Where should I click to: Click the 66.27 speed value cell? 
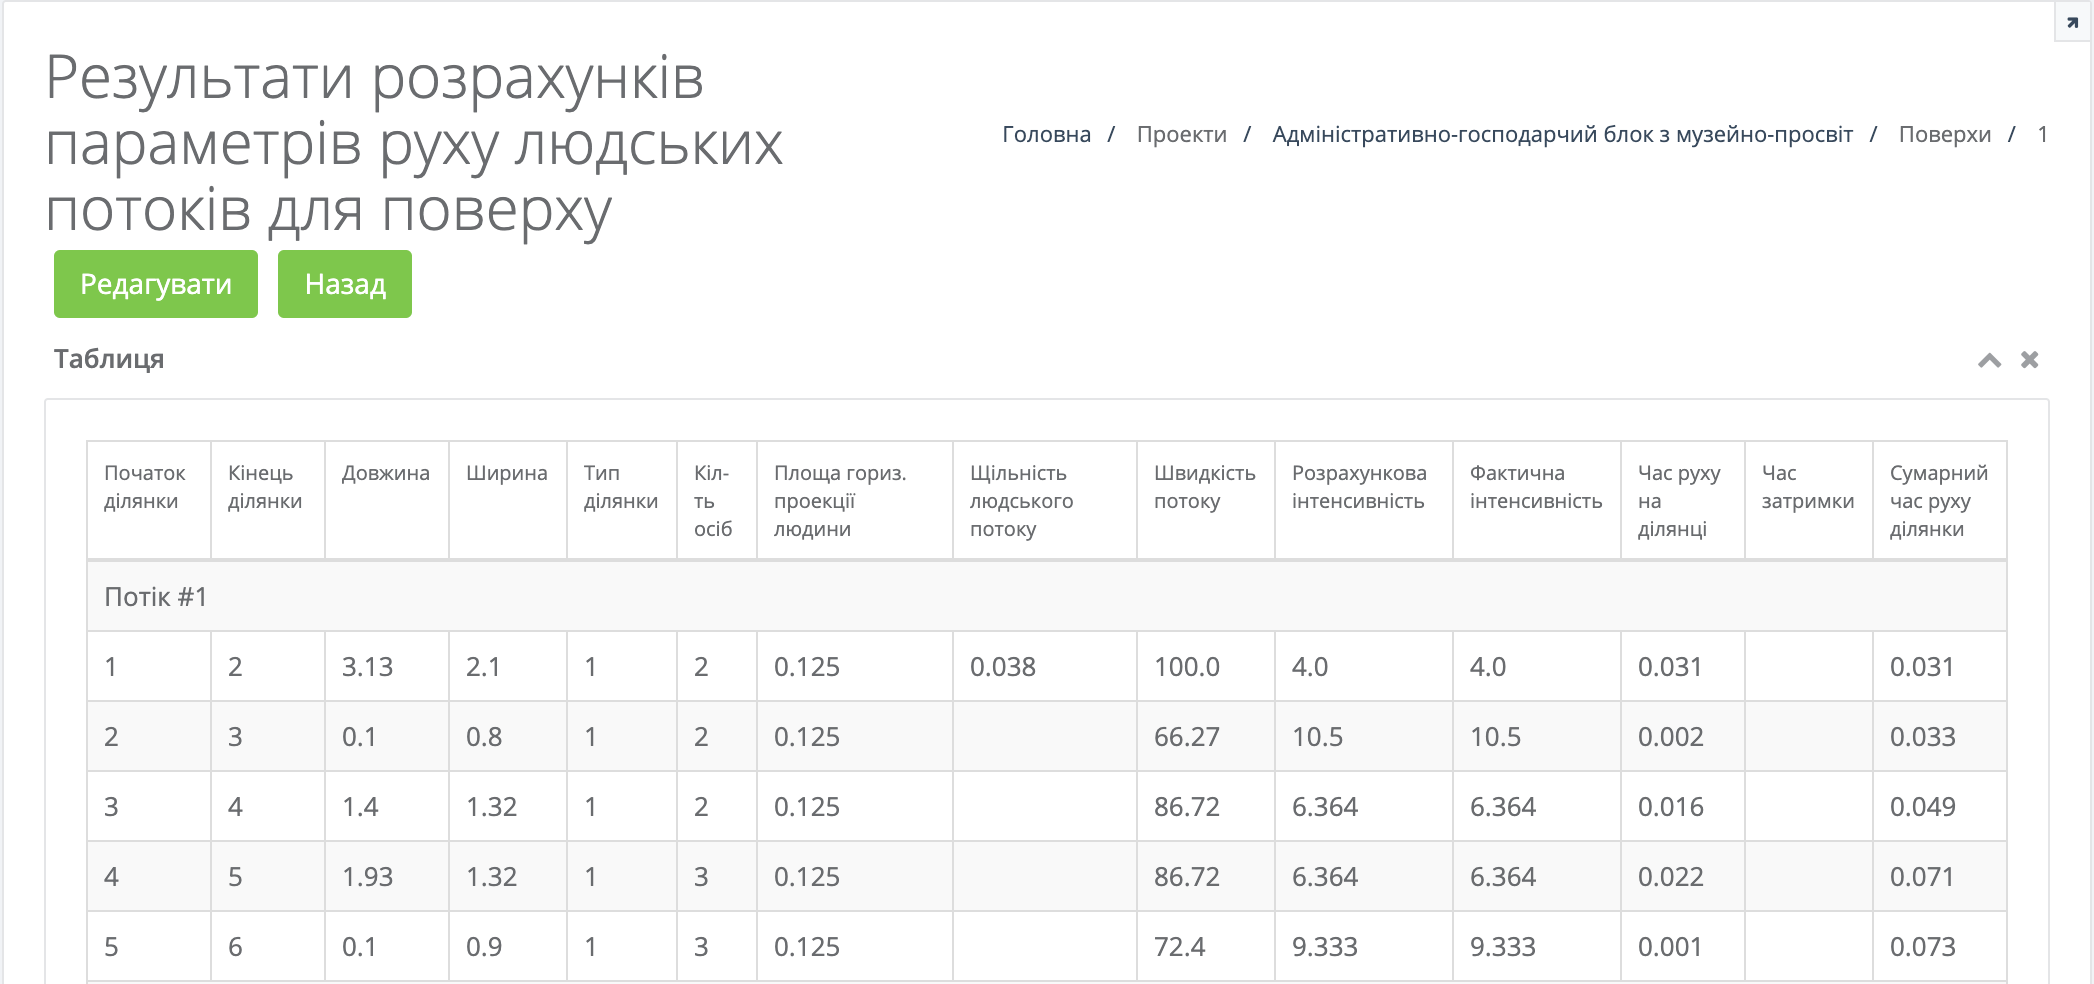coord(1187,737)
